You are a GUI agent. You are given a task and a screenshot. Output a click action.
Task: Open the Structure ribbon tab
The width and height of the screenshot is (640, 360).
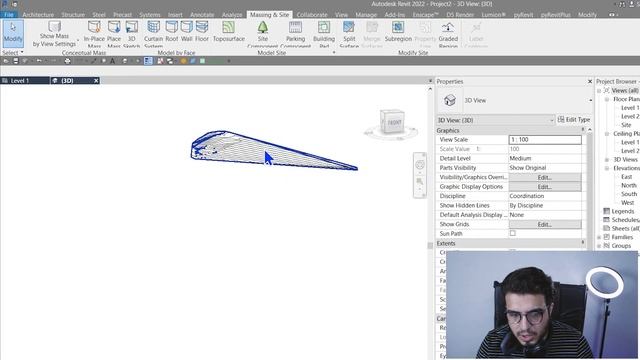coord(73,15)
